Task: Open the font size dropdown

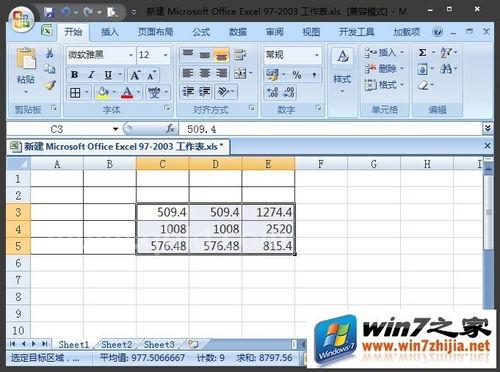Action: point(165,55)
